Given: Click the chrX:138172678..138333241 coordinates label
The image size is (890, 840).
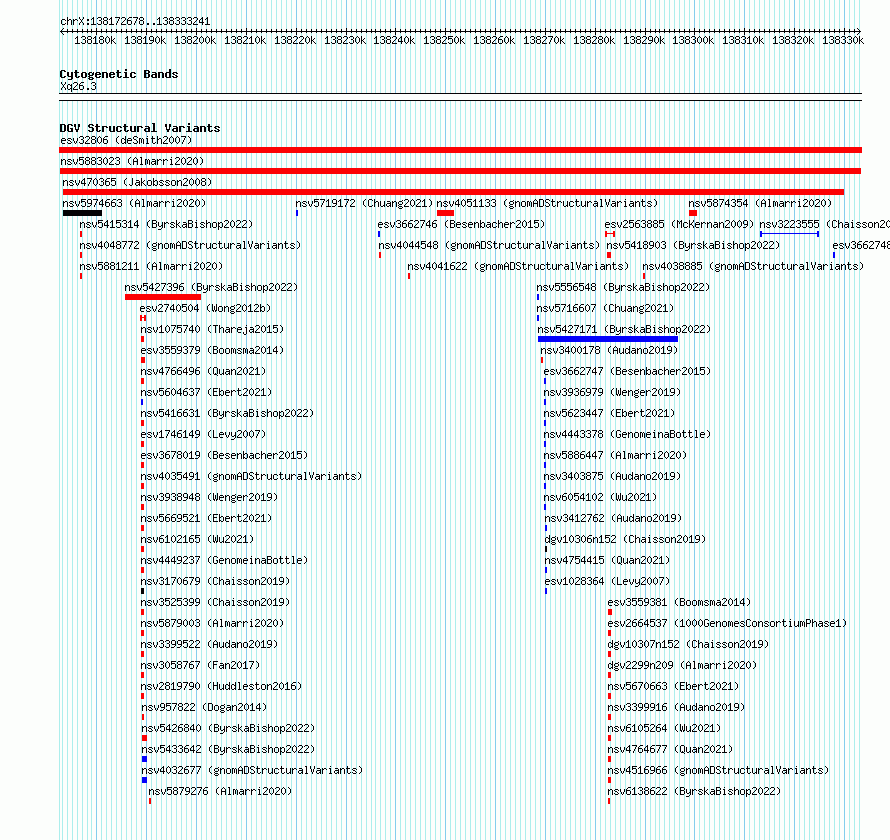Looking at the screenshot, I should tap(135, 22).
